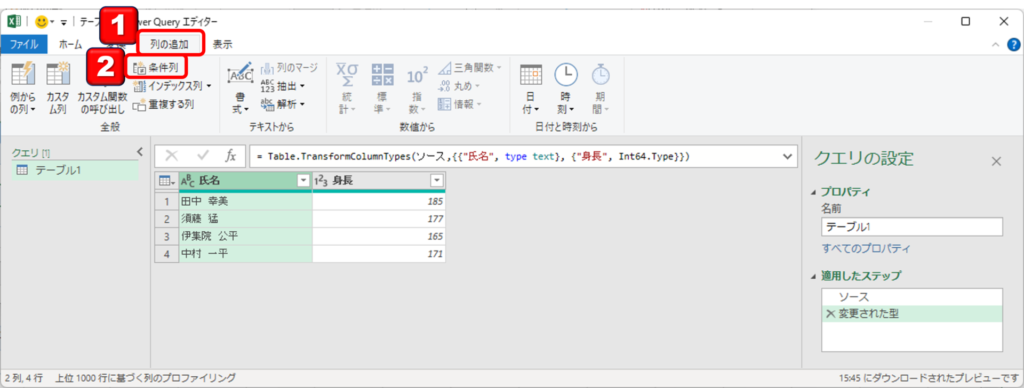1024x388 pixels.
Task: Switch to the 列の追加 tab
Action: [x=169, y=44]
